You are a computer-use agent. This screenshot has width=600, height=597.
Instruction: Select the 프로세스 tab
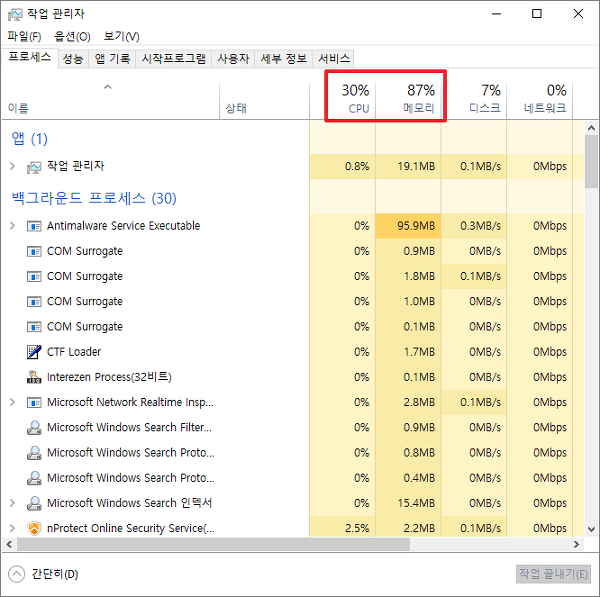pyautogui.click(x=30, y=58)
